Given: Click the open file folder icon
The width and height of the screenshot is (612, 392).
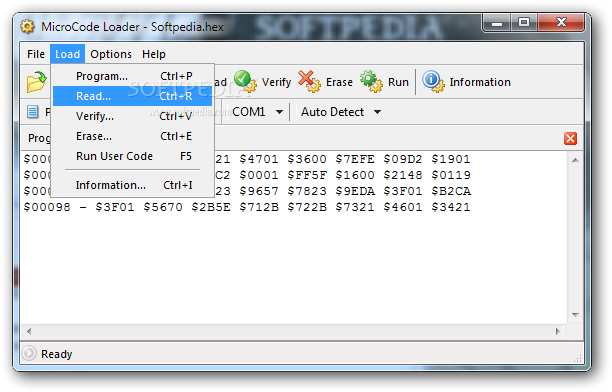Looking at the screenshot, I should 36,82.
